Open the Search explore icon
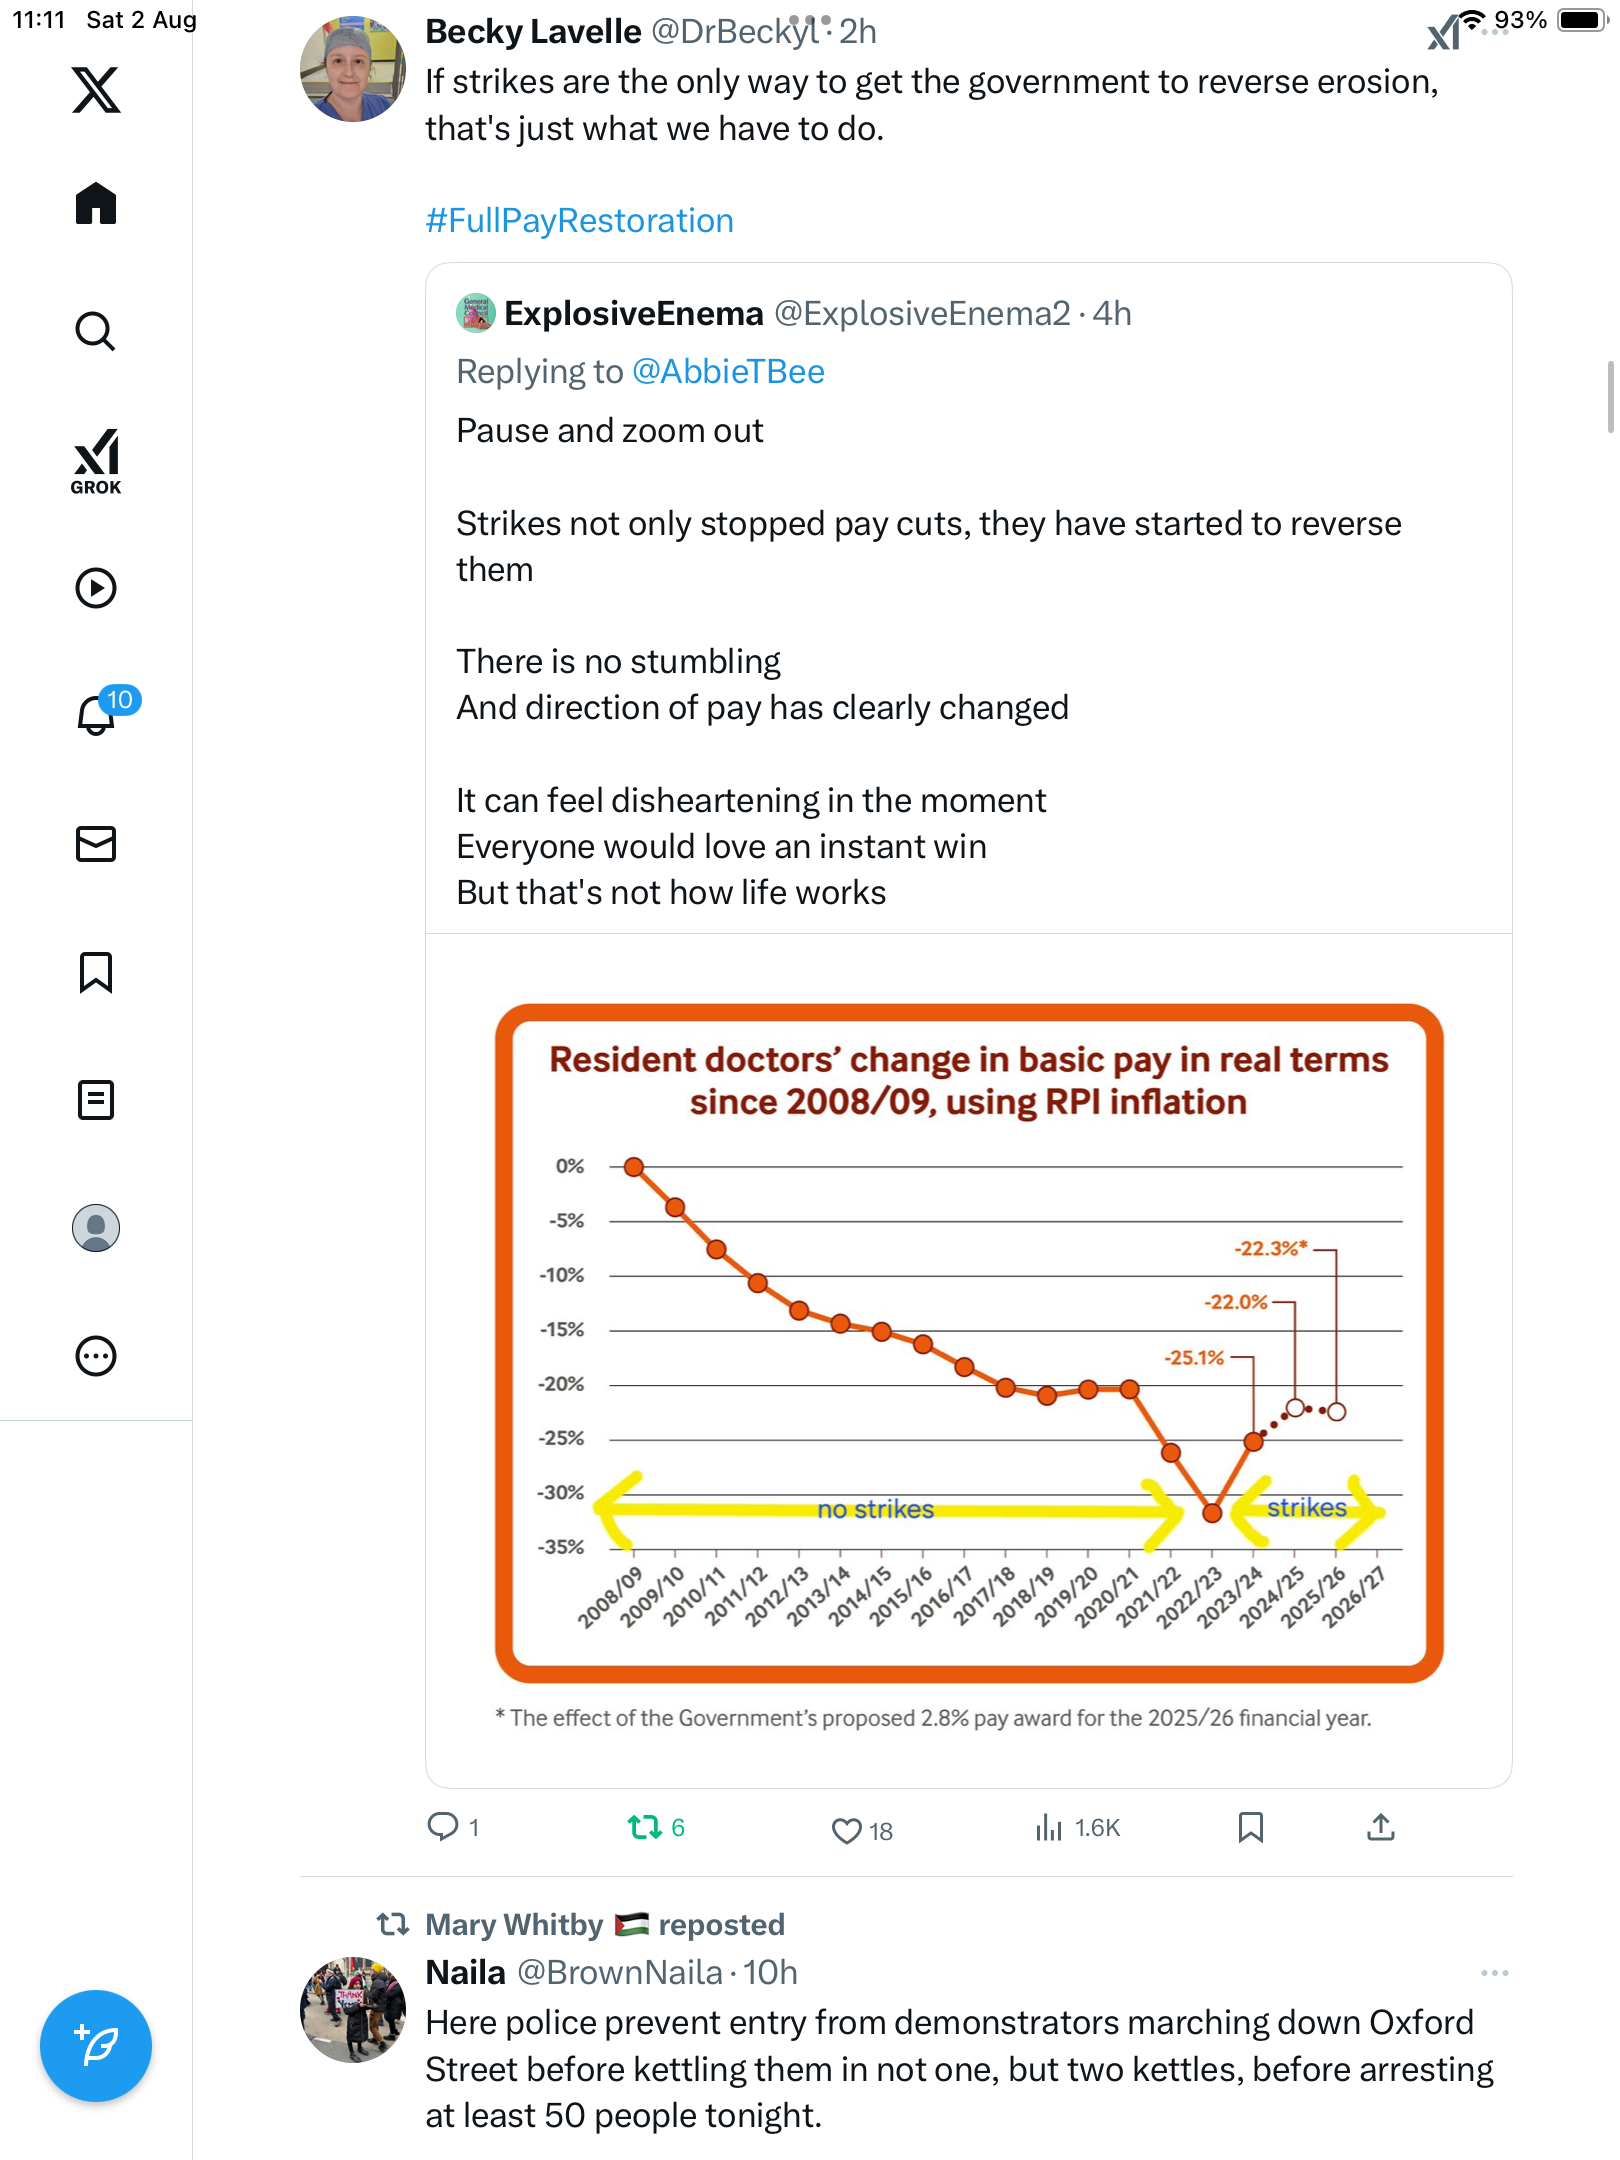 (x=96, y=332)
